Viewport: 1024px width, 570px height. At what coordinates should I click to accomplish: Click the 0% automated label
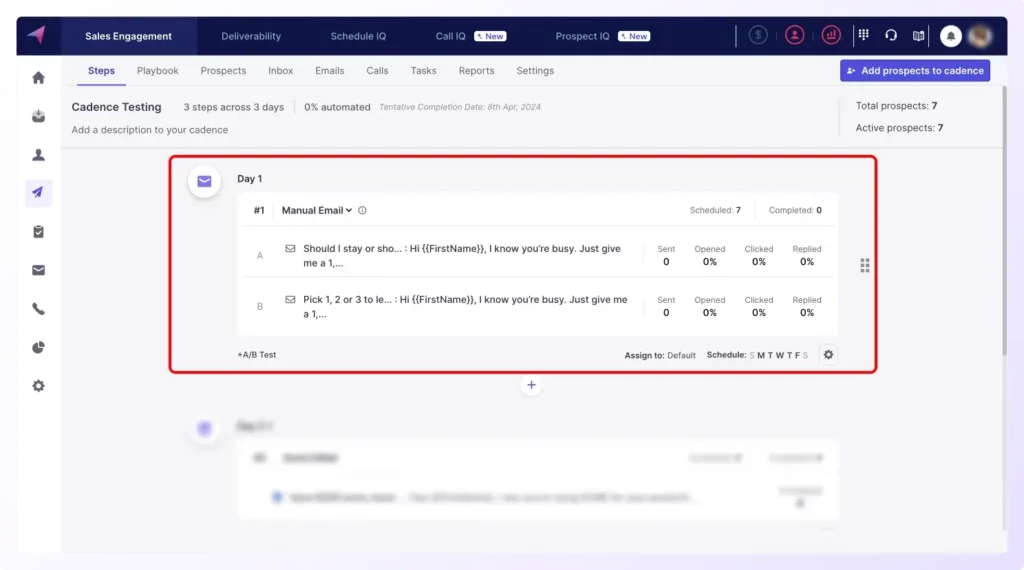(337, 107)
